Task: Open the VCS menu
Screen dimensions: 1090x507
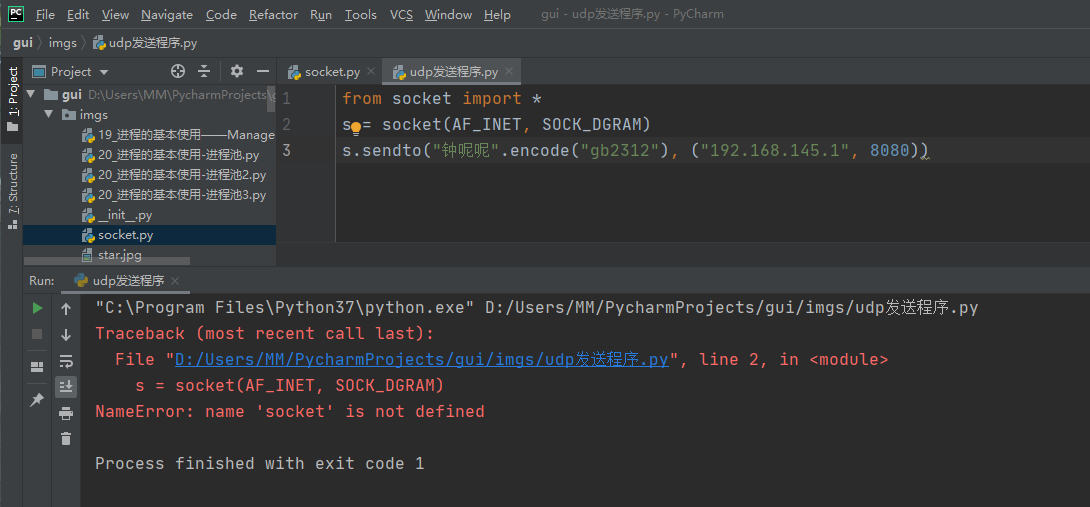Action: (401, 15)
